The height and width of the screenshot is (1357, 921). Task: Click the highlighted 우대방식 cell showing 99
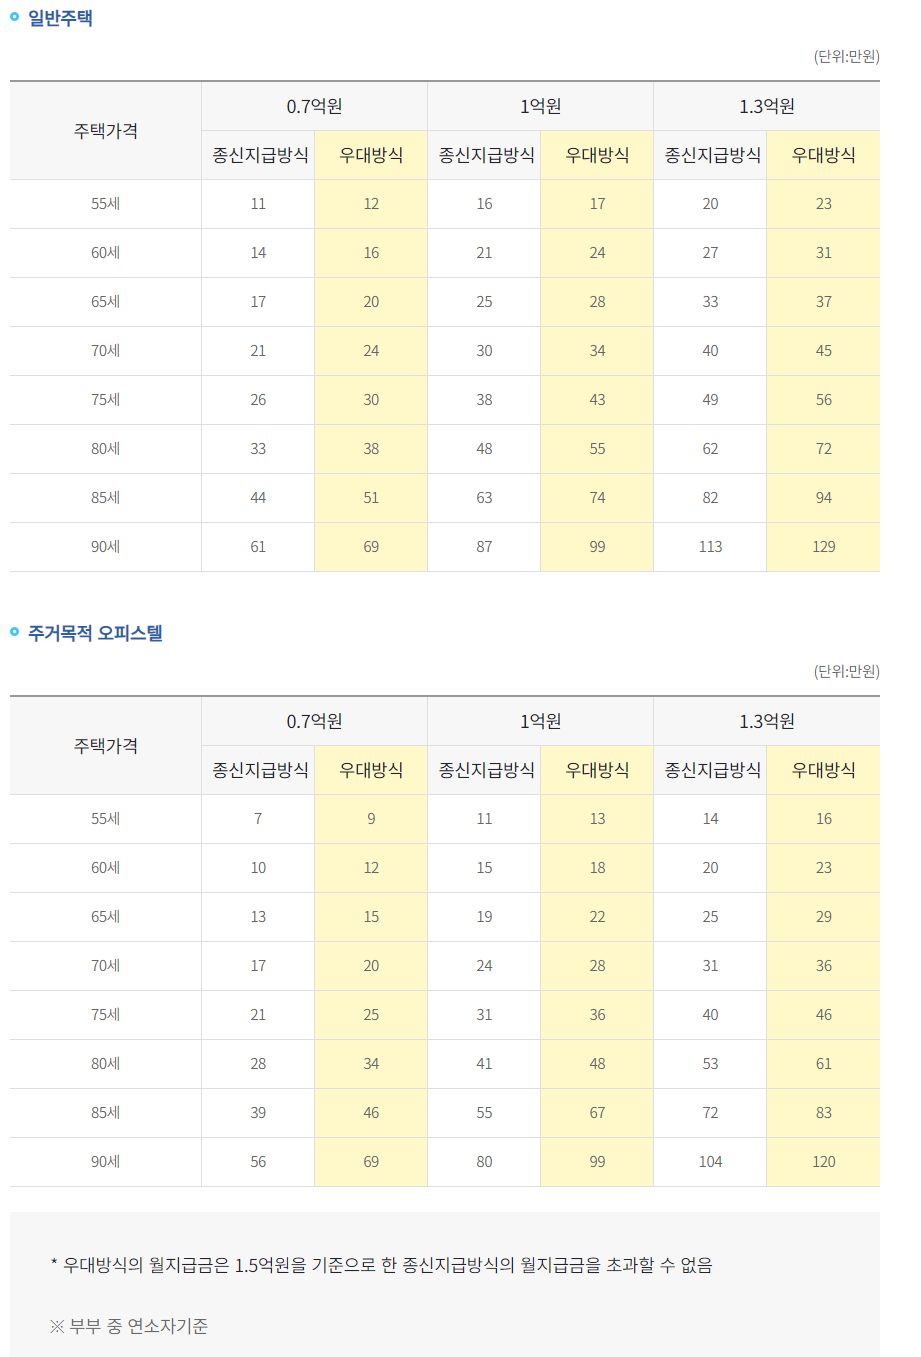[x=597, y=547]
